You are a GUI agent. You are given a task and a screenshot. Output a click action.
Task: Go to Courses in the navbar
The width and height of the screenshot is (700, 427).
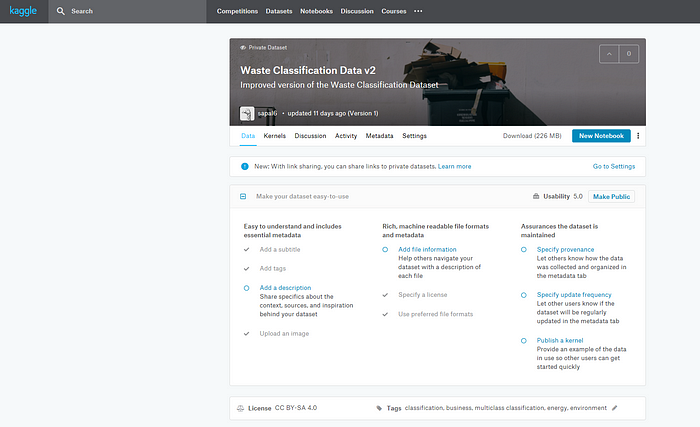(394, 11)
